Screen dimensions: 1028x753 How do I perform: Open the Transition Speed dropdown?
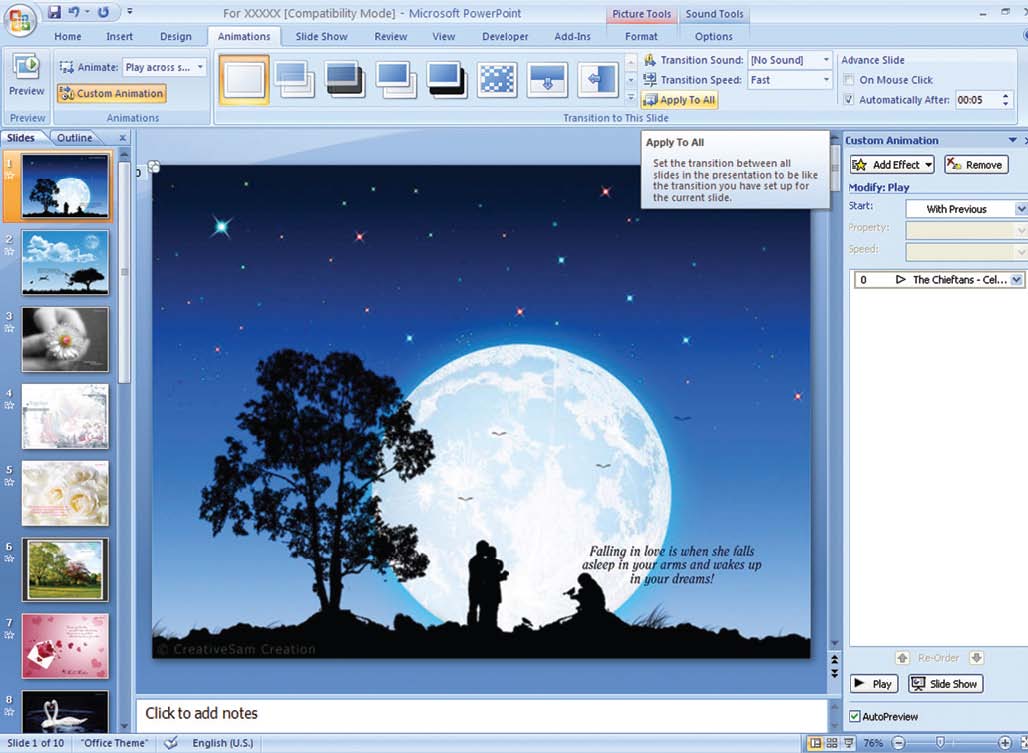click(824, 79)
